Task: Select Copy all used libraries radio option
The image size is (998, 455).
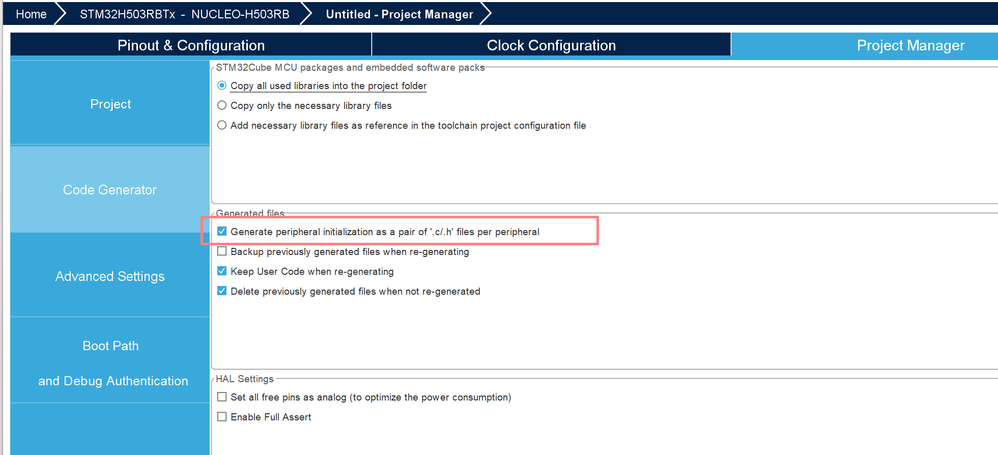Action: 222,86
